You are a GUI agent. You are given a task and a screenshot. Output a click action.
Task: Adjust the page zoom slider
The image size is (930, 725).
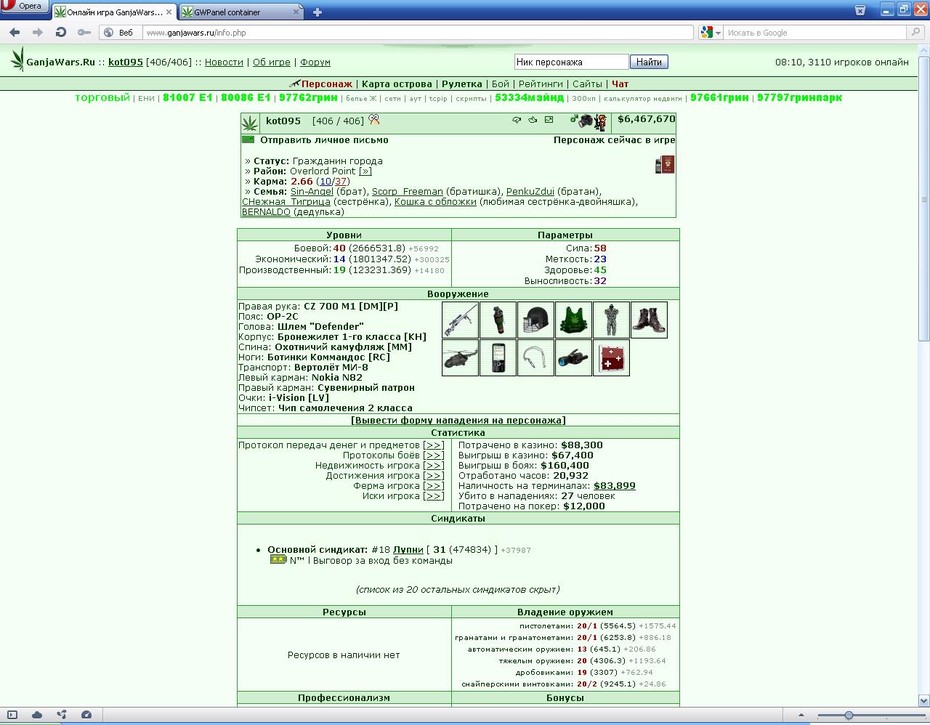click(849, 715)
